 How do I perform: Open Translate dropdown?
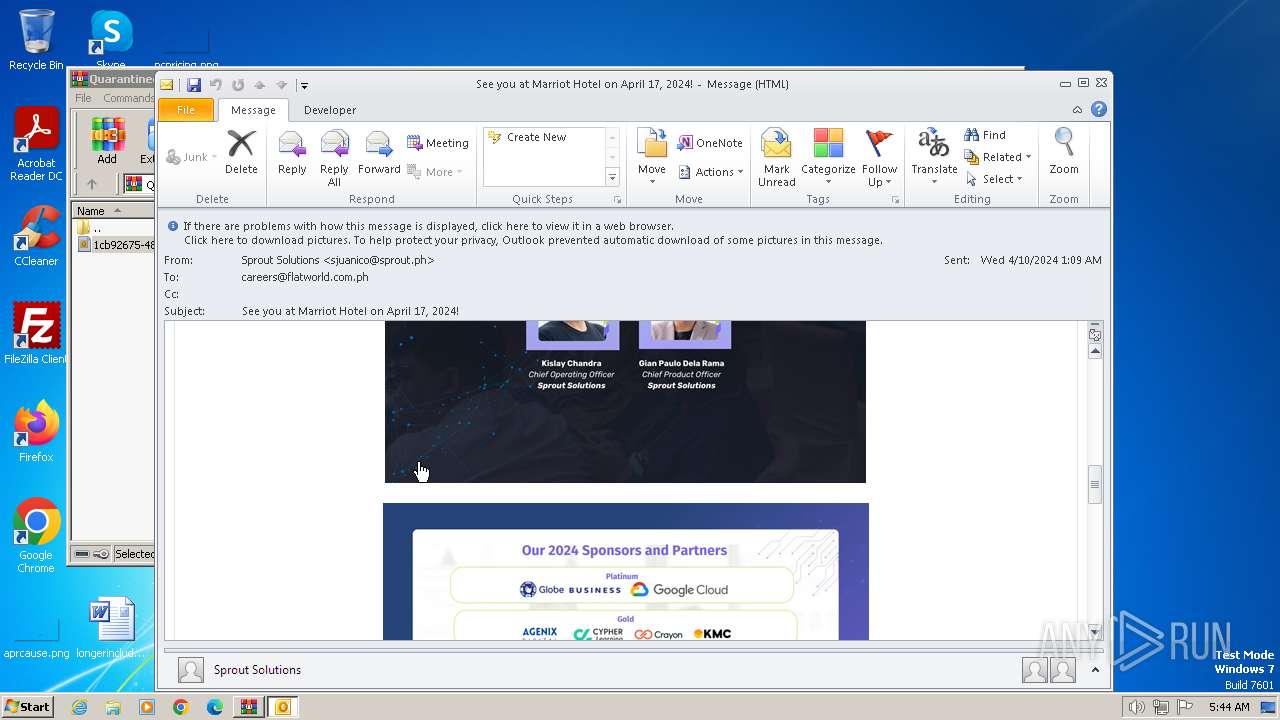[934, 158]
